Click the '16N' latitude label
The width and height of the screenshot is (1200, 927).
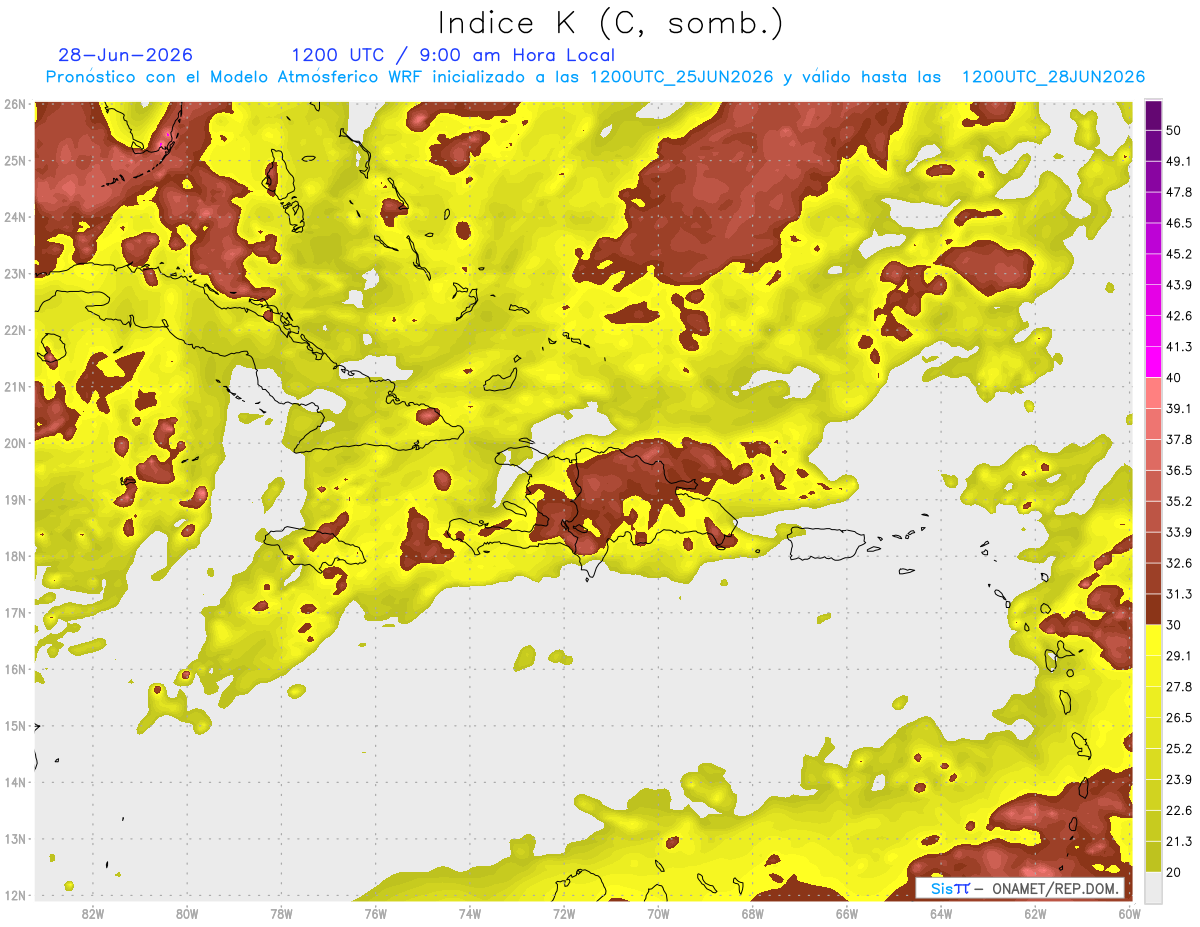(15, 669)
